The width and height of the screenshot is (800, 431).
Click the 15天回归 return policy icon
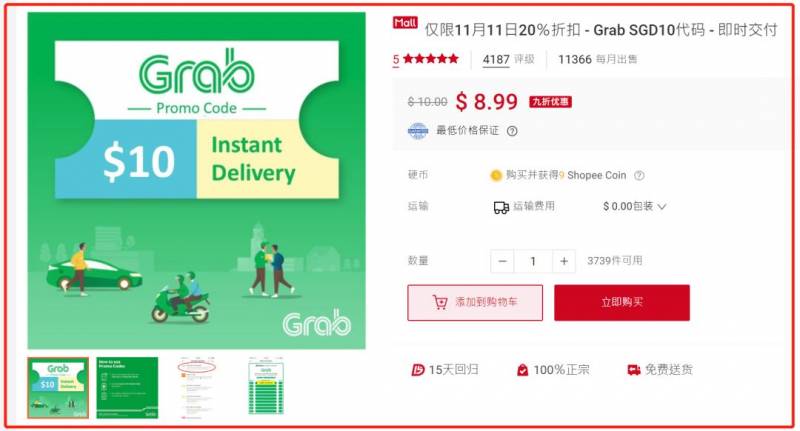tap(417, 370)
